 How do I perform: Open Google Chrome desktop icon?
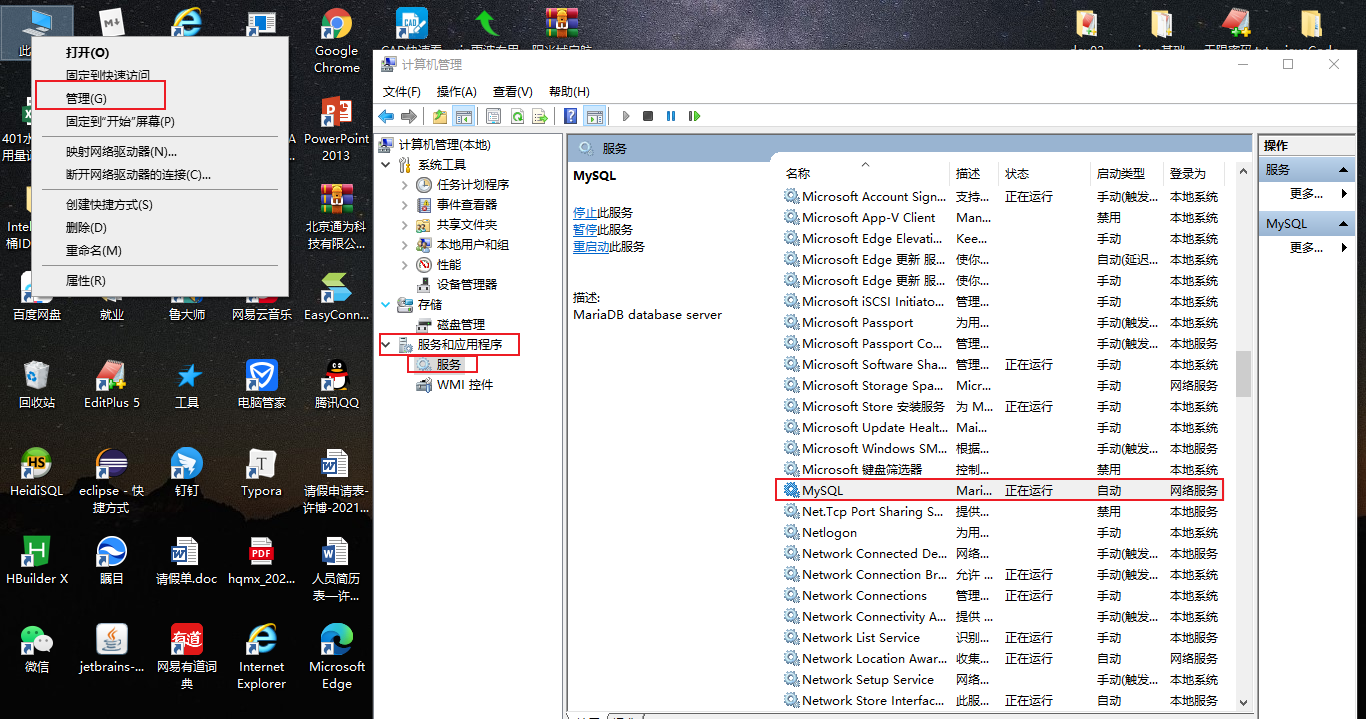336,42
